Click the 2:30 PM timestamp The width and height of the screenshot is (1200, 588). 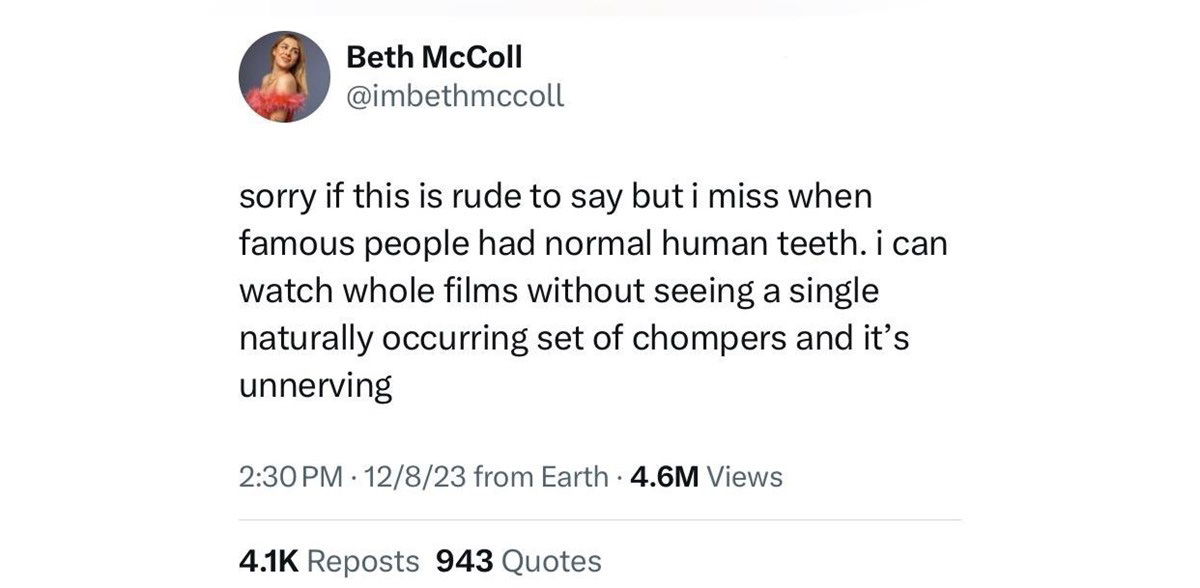click(x=284, y=477)
